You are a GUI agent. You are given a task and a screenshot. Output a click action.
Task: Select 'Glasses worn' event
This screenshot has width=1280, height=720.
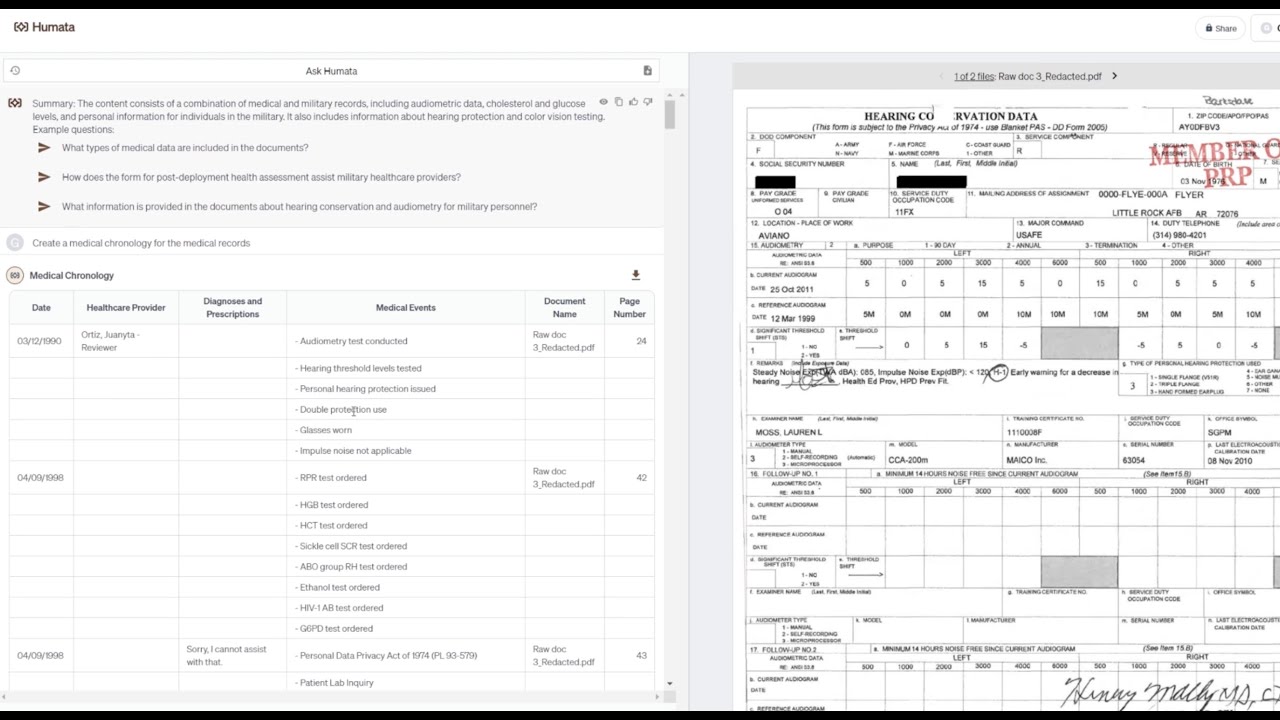[x=323, y=430]
